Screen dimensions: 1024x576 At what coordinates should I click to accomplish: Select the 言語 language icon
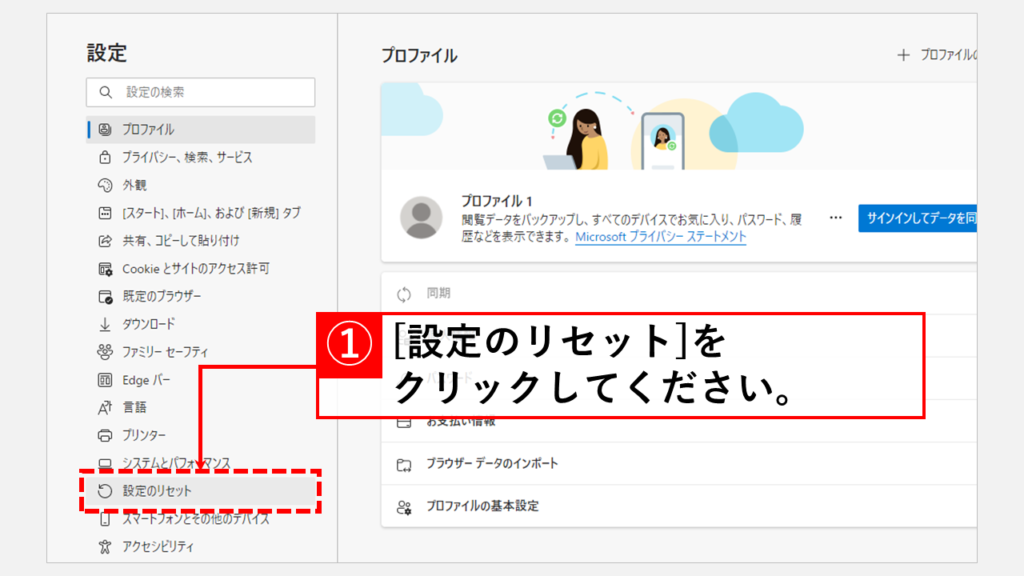click(104, 407)
